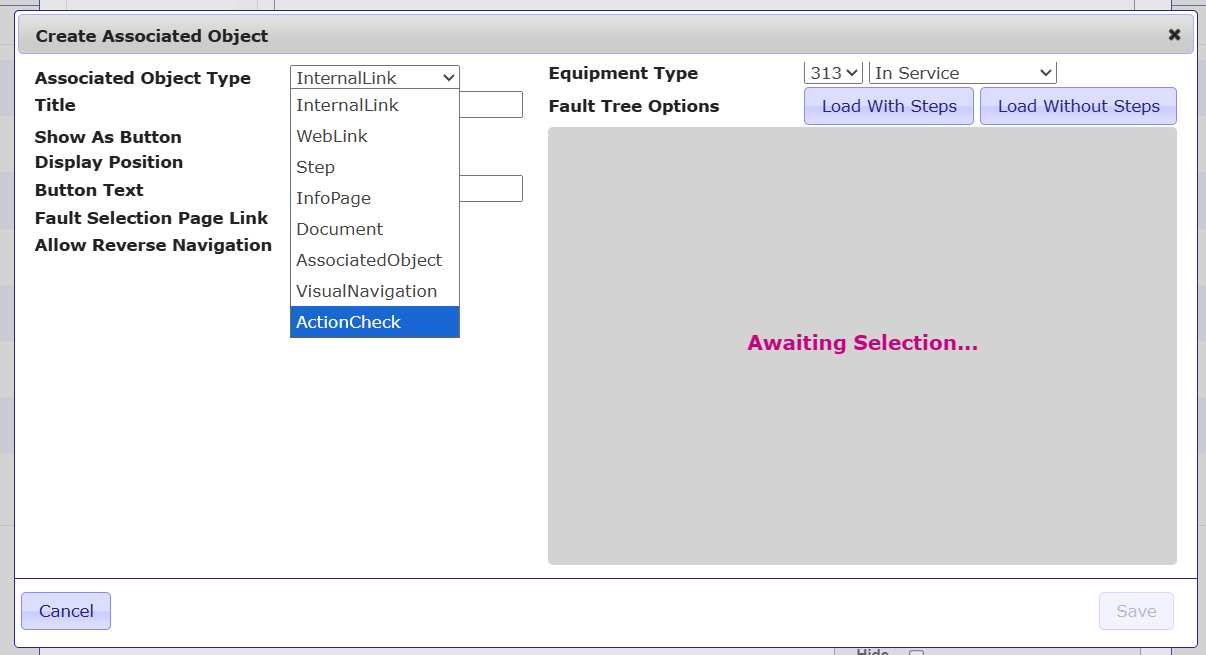Cancel the associated object creation

66,611
